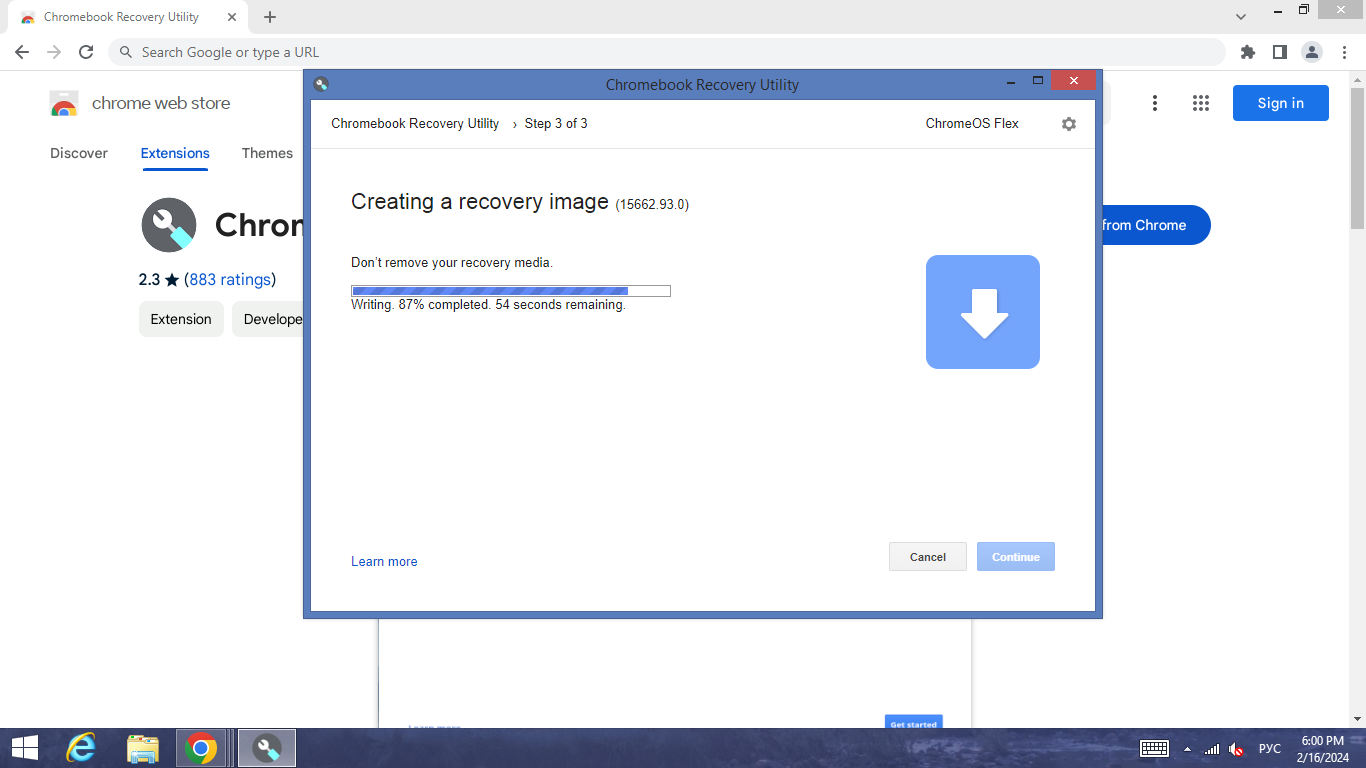Click the large blue download arrow icon
Screen dimensions: 1366x768
pyautogui.click(x=983, y=312)
